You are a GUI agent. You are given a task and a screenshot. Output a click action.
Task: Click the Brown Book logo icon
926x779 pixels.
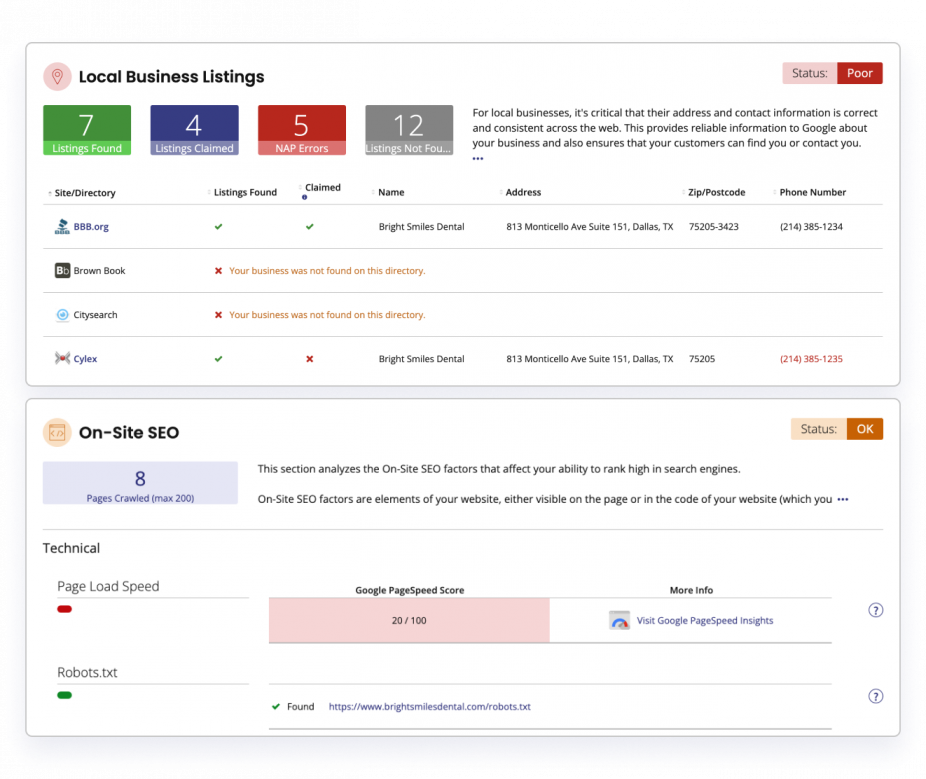tap(62, 270)
